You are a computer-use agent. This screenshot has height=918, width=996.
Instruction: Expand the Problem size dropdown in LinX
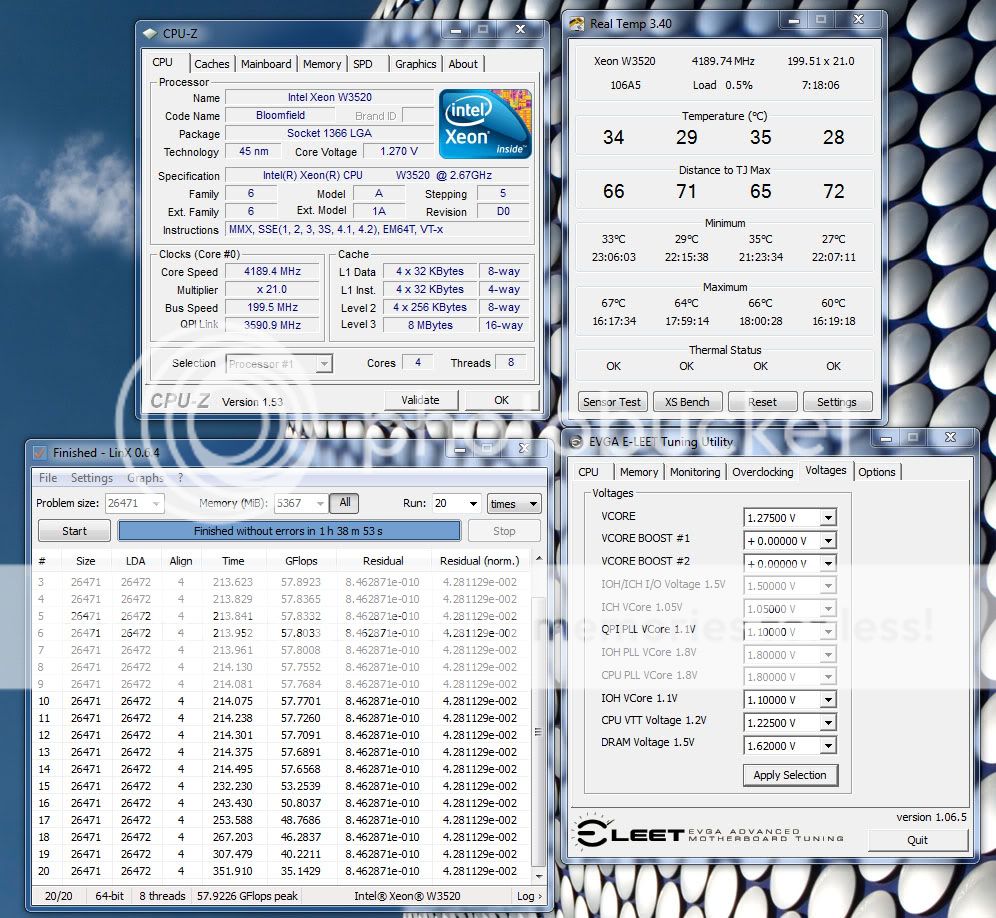pos(155,503)
